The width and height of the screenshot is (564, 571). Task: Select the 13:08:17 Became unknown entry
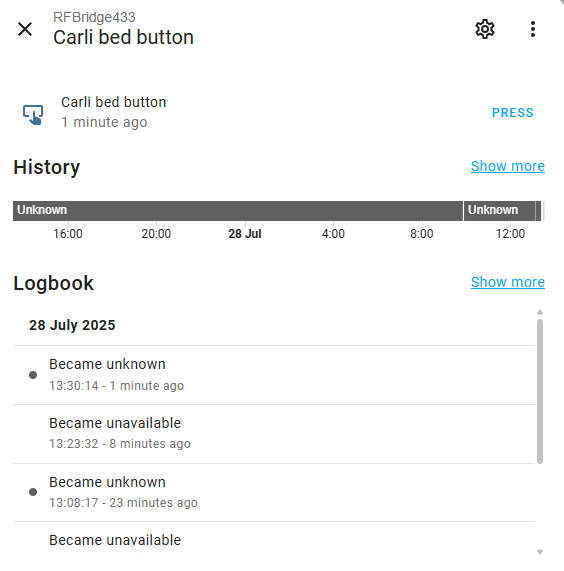[274, 492]
